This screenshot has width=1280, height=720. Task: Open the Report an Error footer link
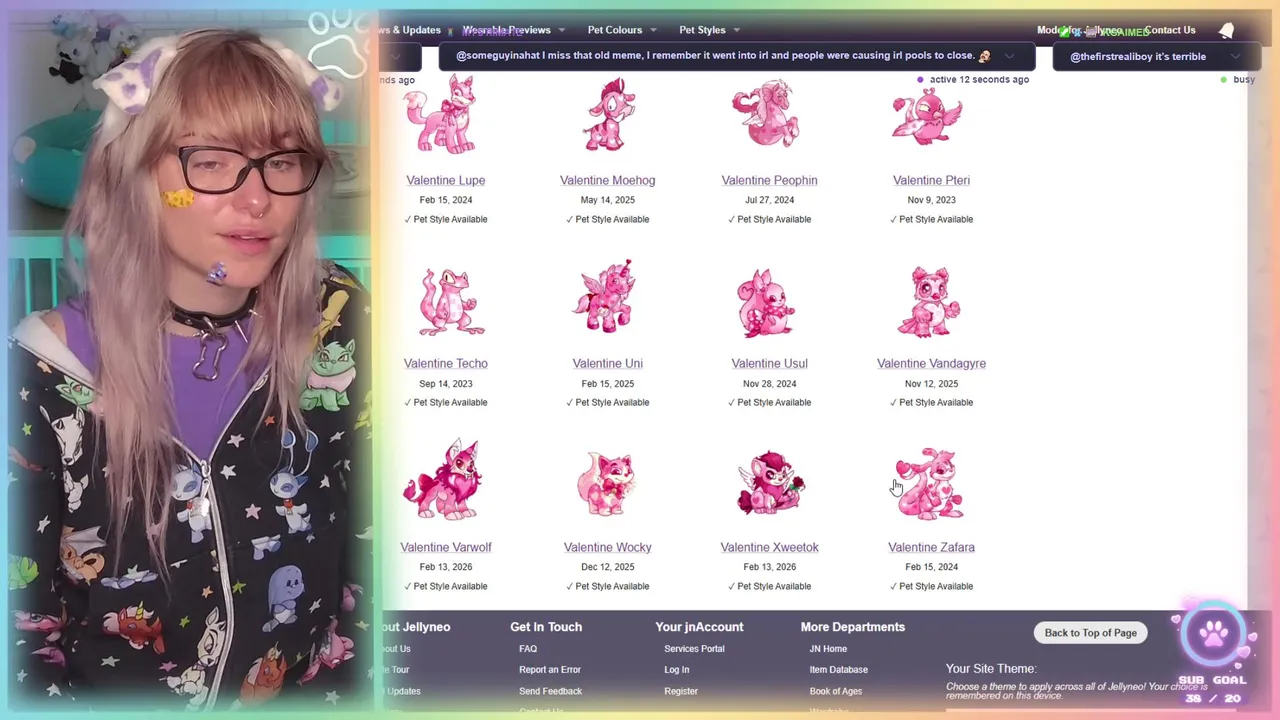click(x=550, y=670)
